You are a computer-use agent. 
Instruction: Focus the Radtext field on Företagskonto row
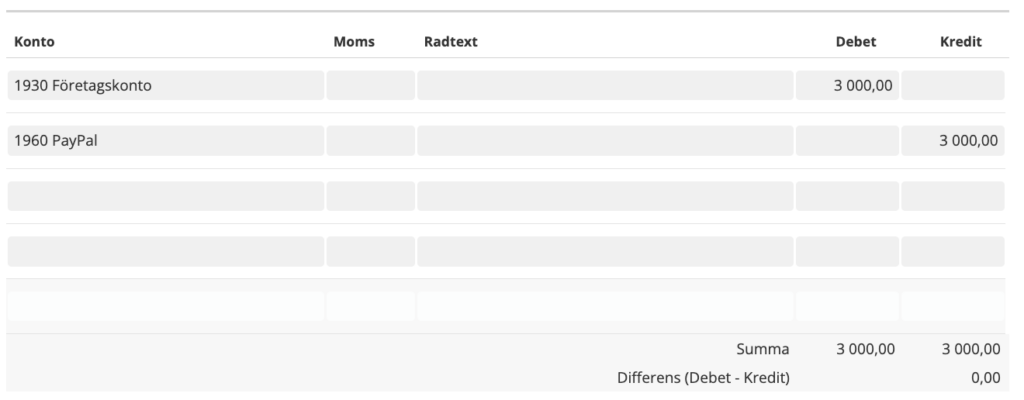[x=605, y=86]
